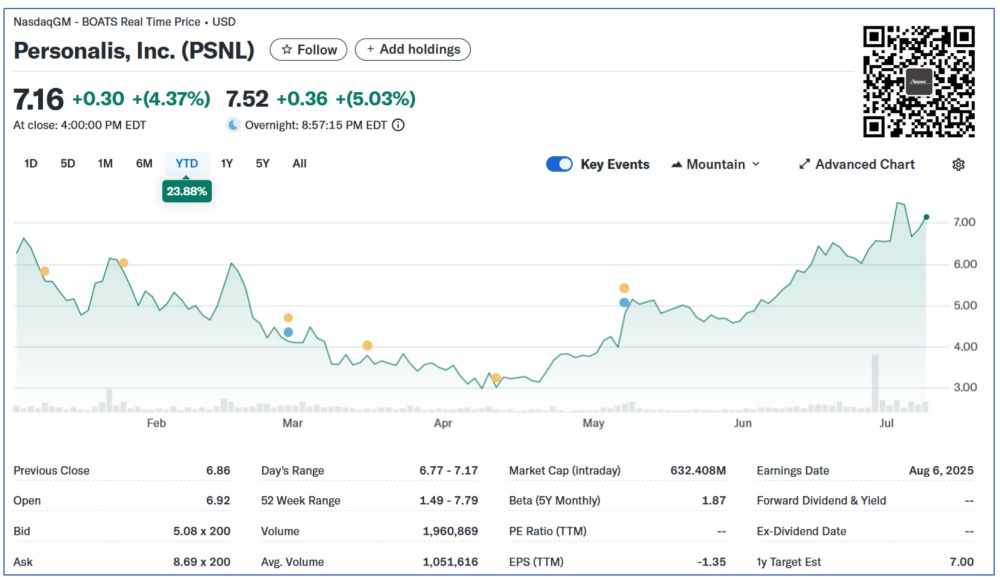Click the orange event dot in mid-April

(x=496, y=378)
